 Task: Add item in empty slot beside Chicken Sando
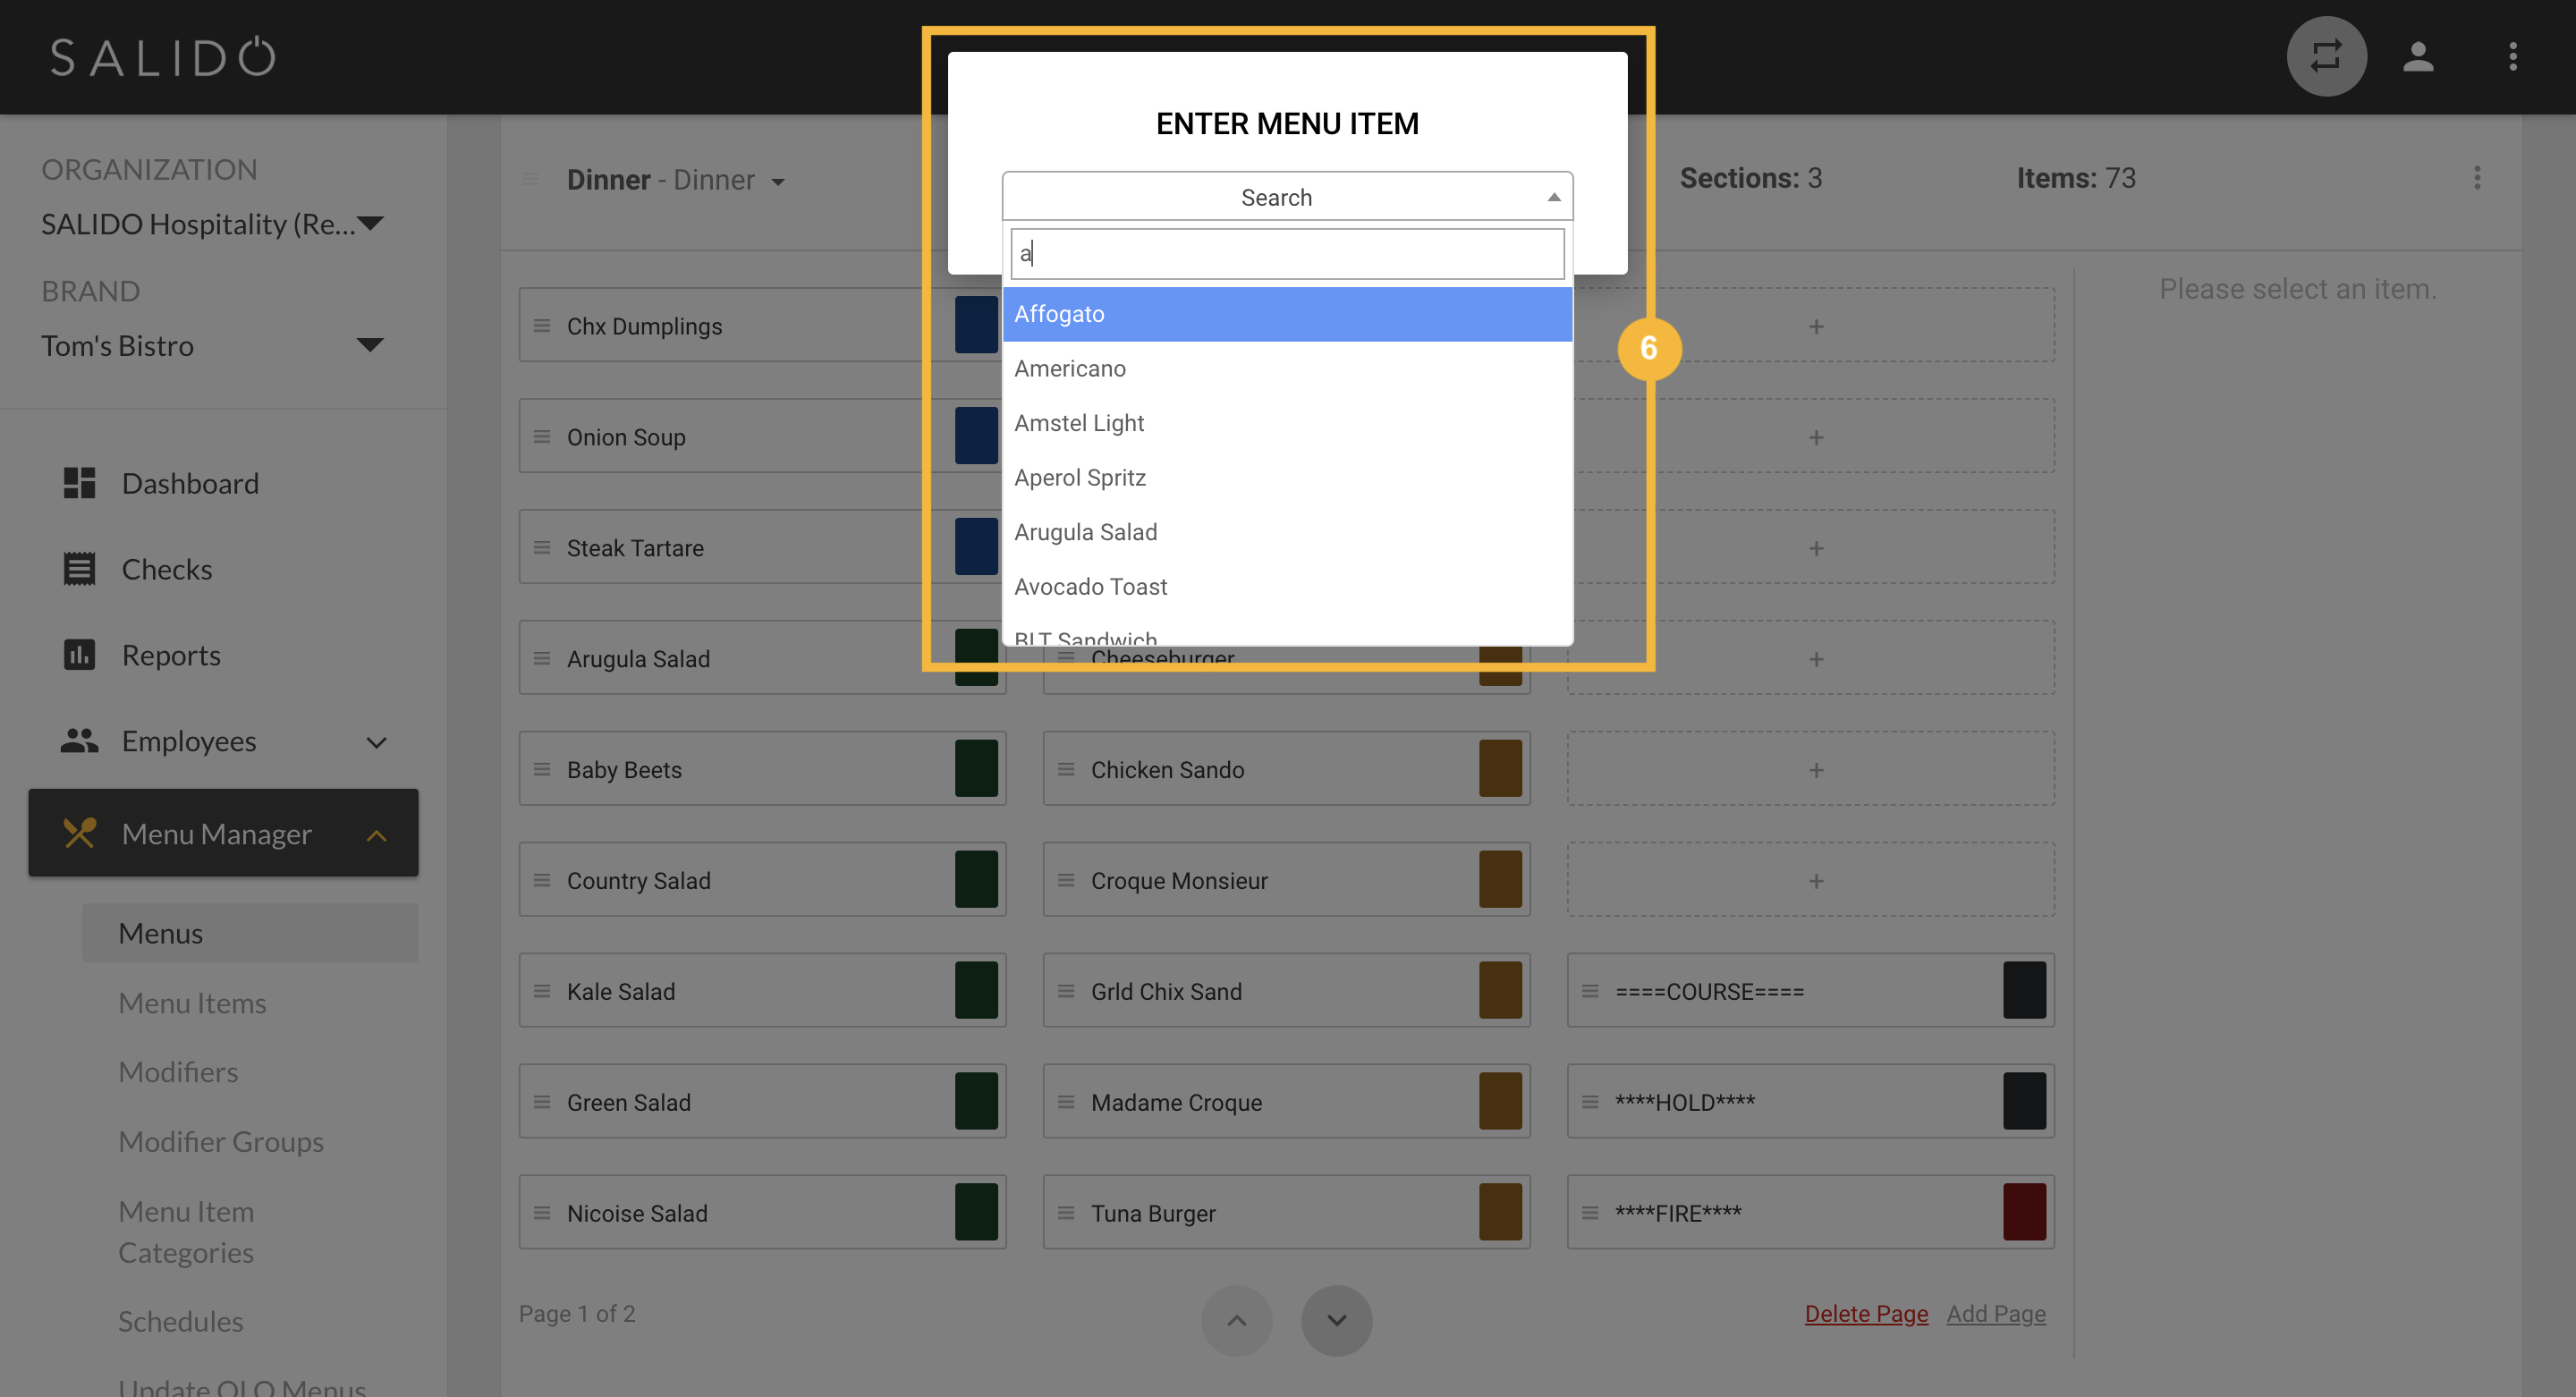point(1811,769)
